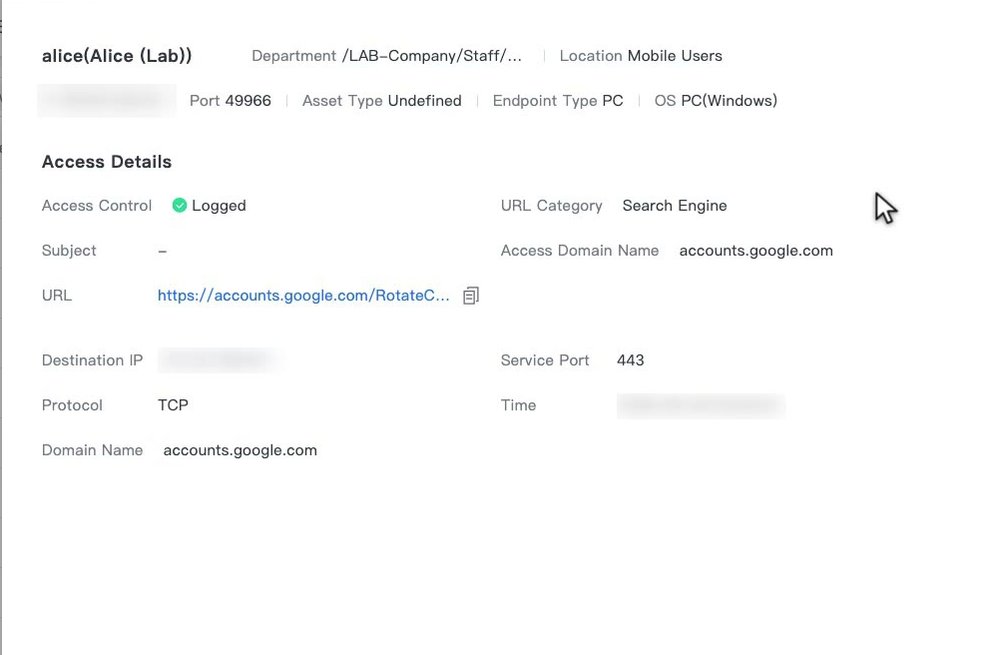
Task: Click the Asset Type value Undefined
Action: tap(425, 101)
